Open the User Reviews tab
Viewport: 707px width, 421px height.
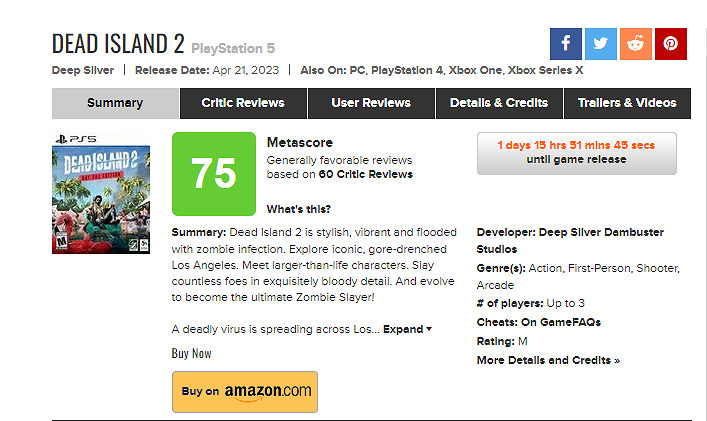click(x=371, y=103)
